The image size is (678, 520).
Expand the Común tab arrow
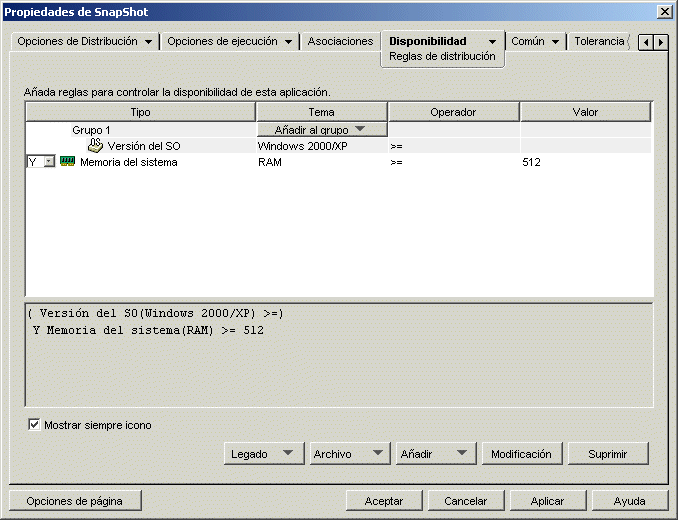click(556, 42)
